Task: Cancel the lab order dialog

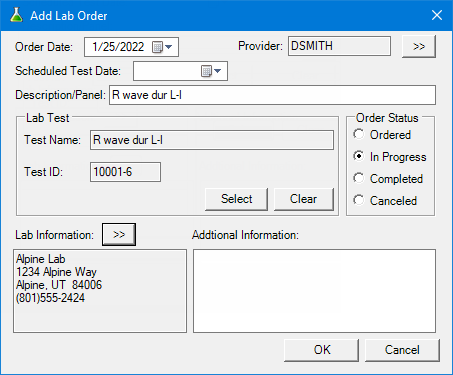Action: 402,350
